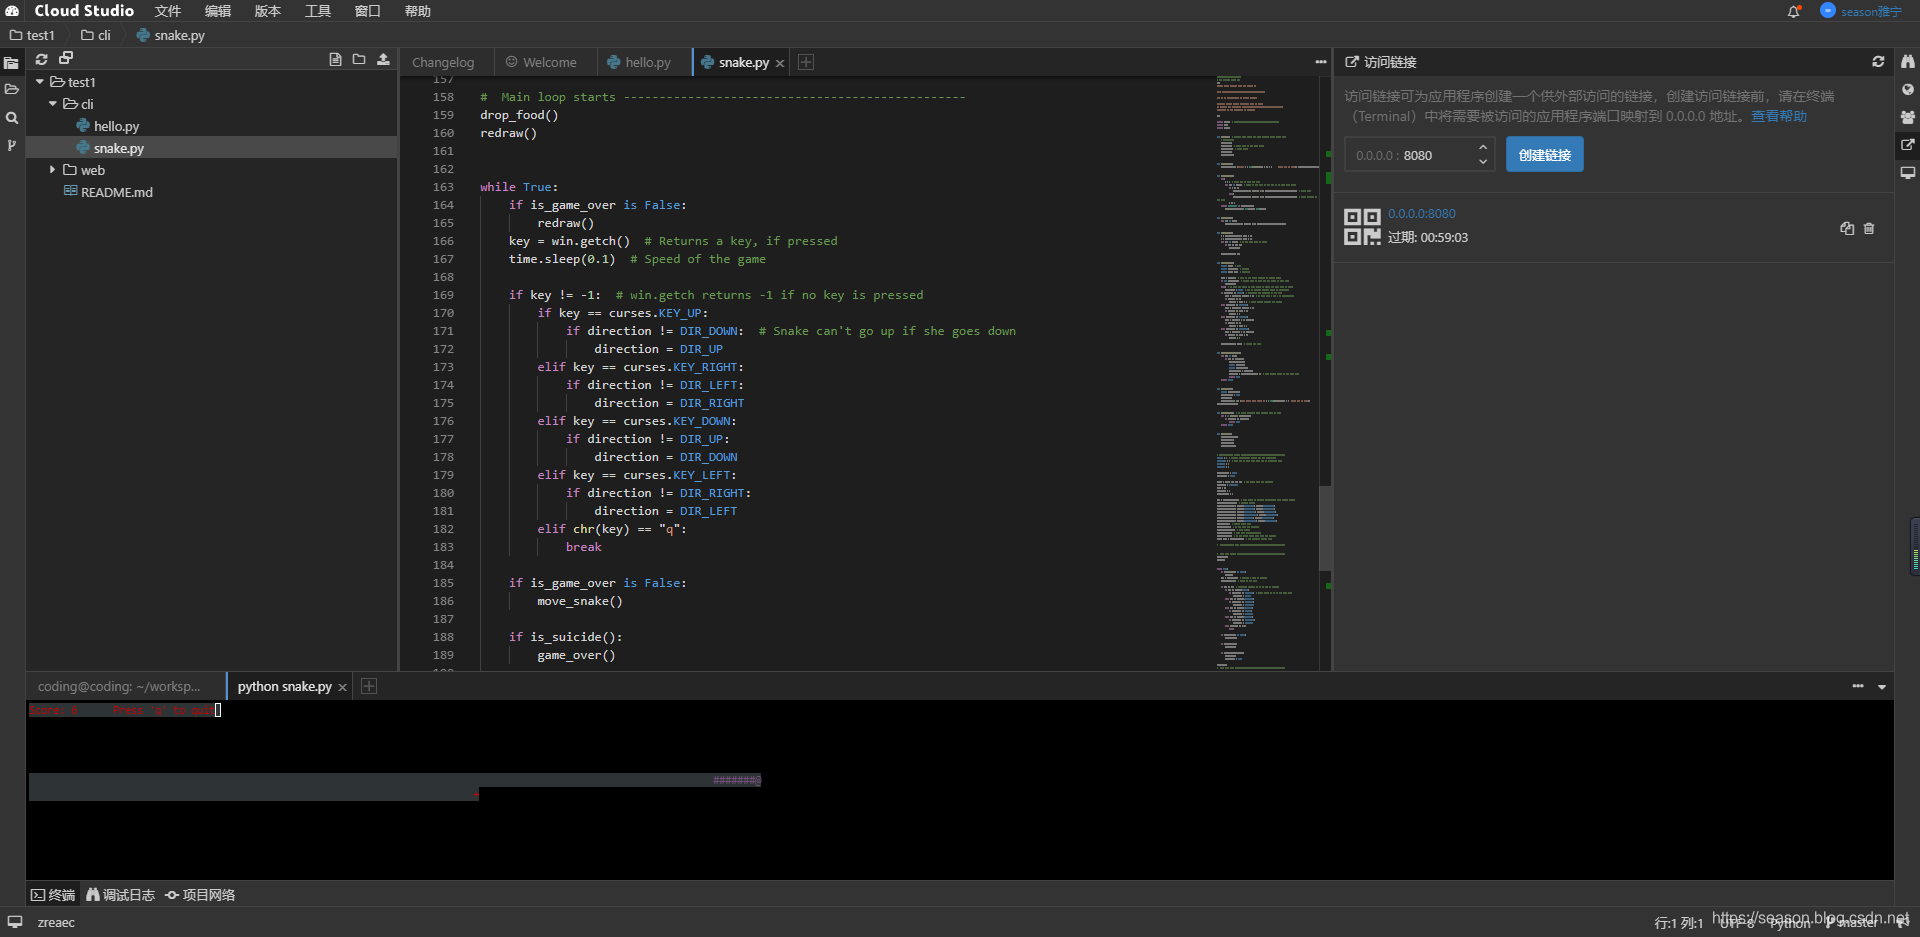Open the git branch panel in left sidebar

(12, 146)
